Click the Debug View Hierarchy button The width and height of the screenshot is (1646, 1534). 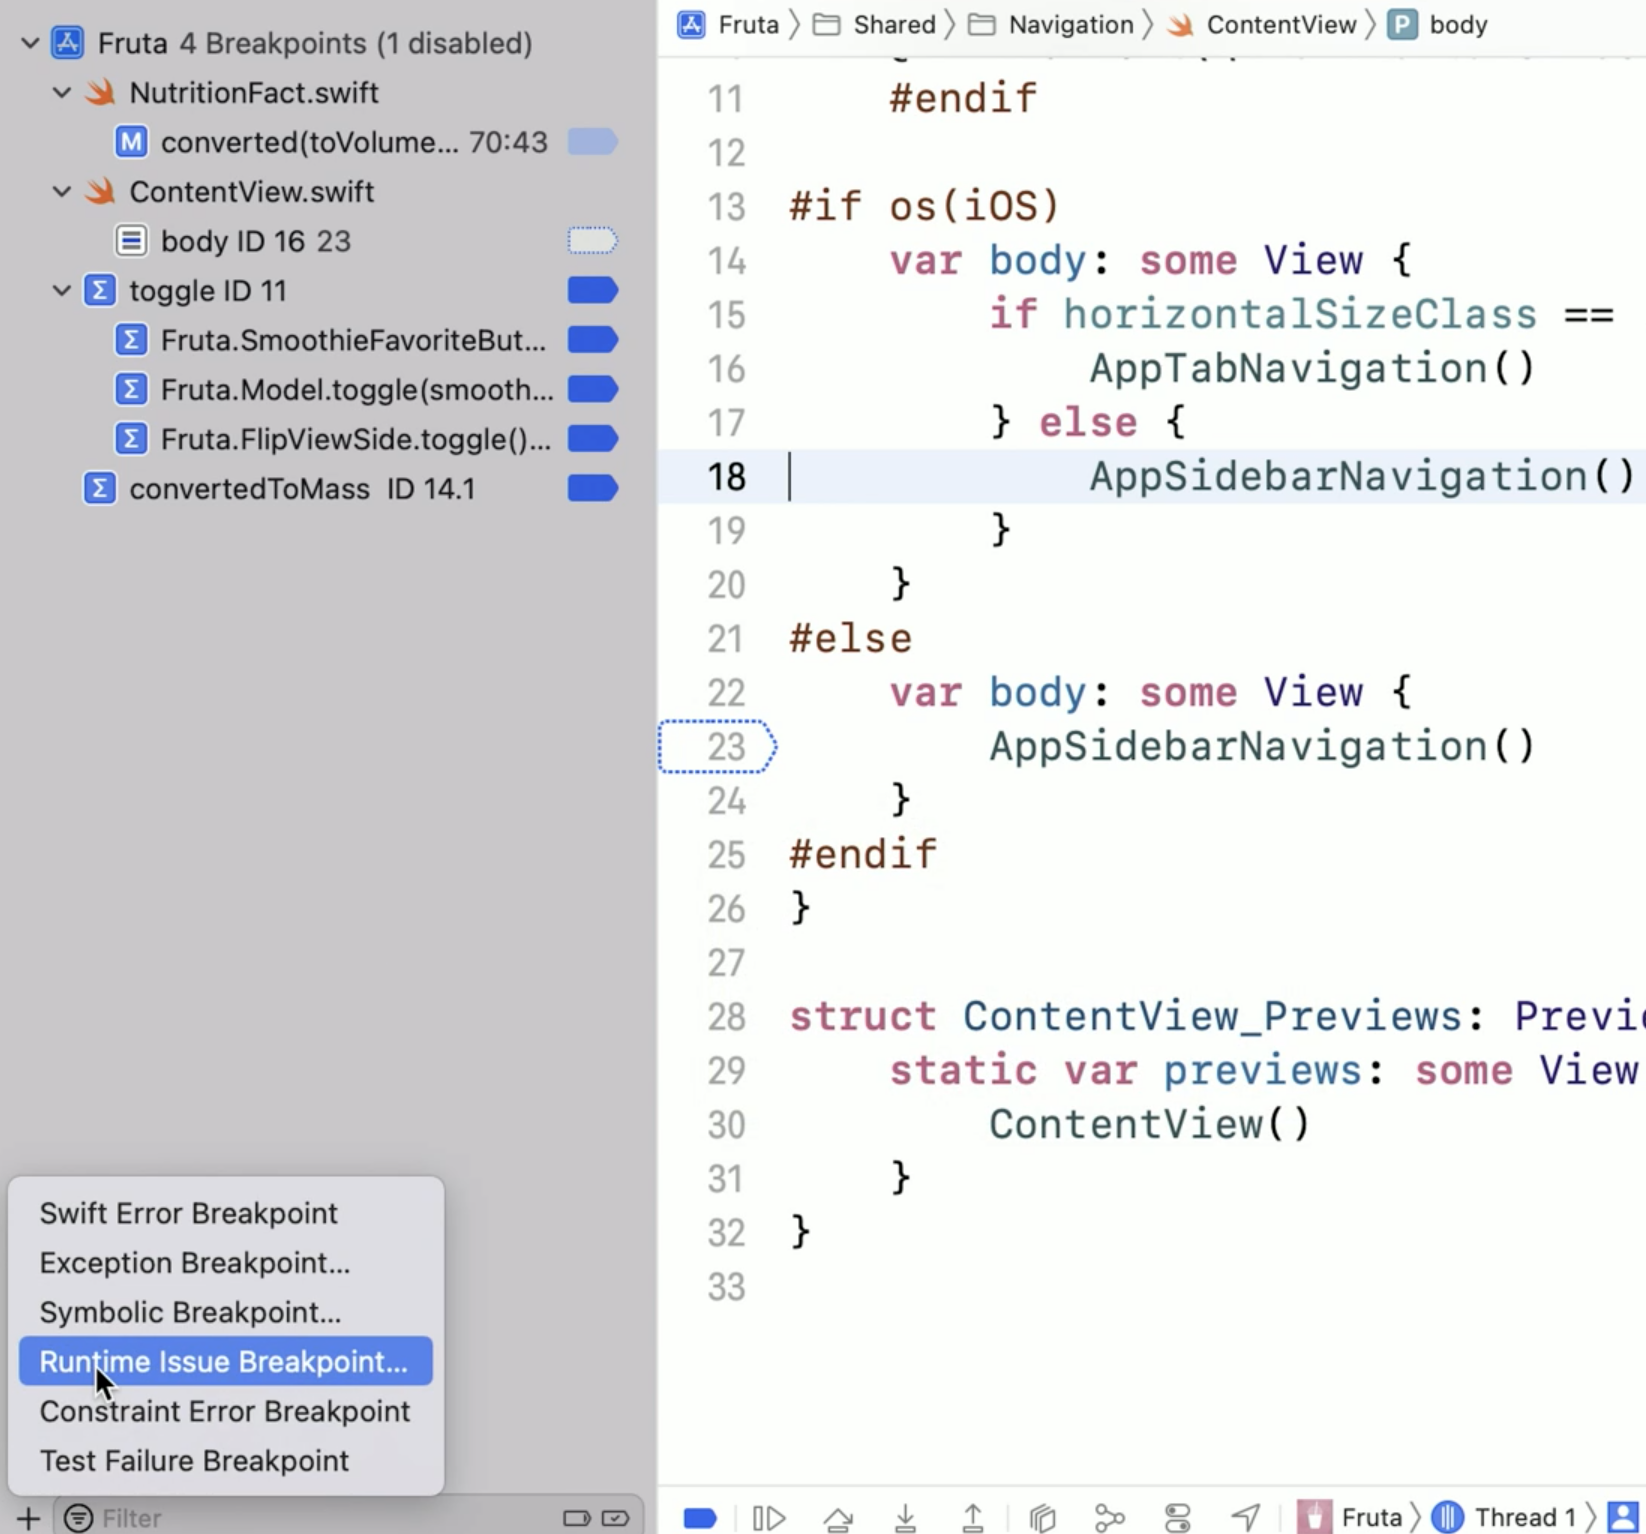coord(1042,1518)
